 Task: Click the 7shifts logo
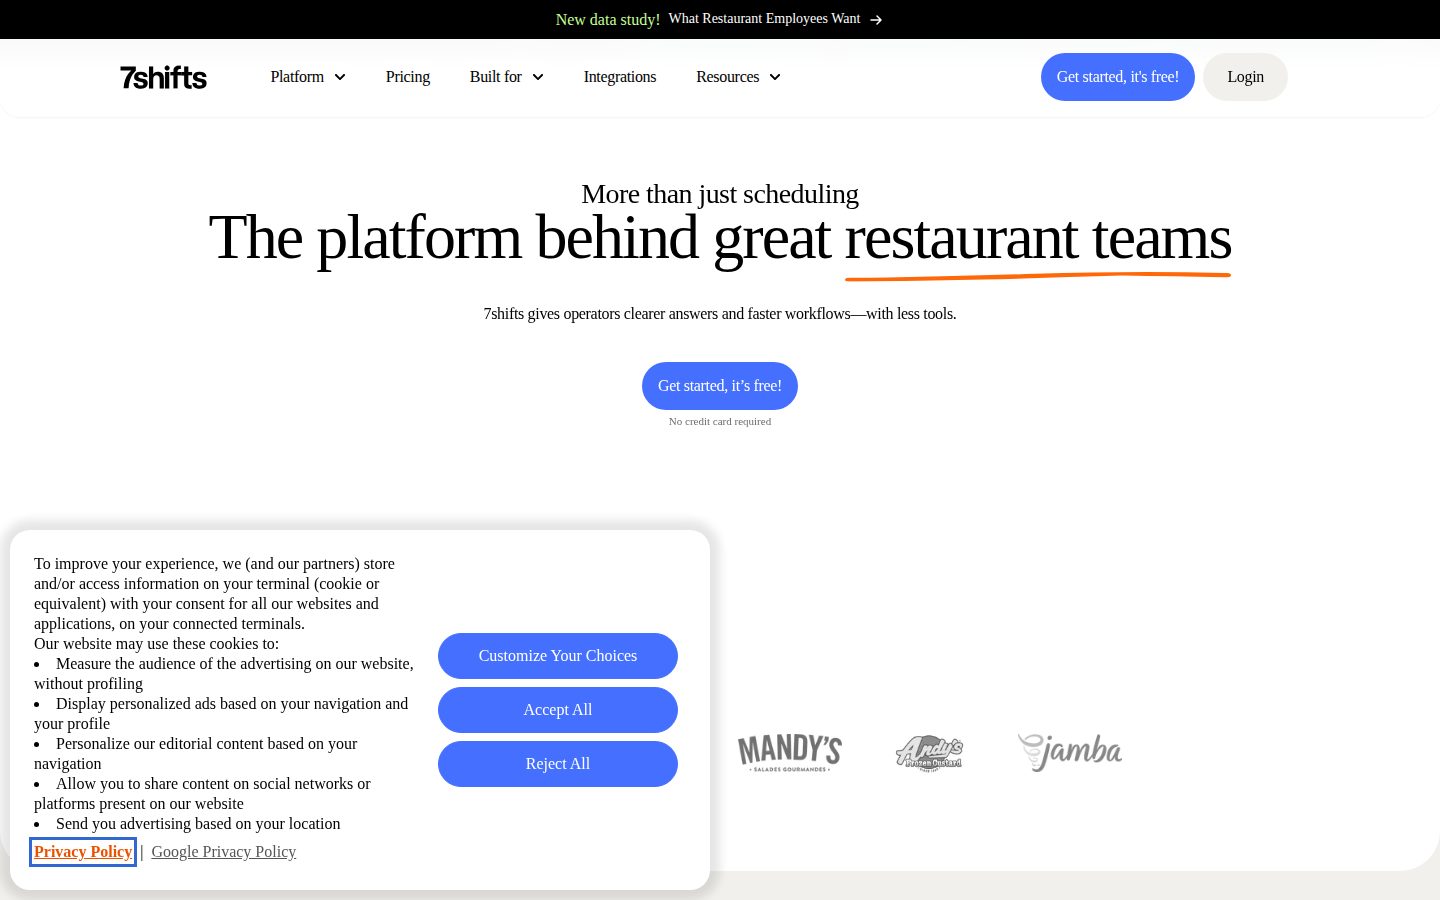pyautogui.click(x=163, y=77)
